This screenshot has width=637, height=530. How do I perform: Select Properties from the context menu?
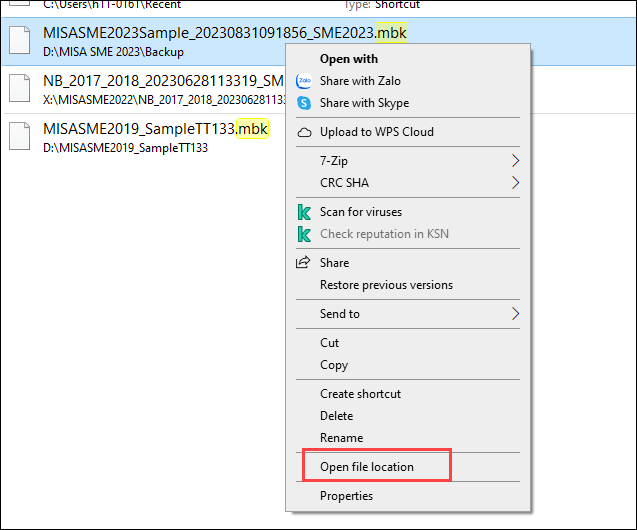tap(346, 496)
